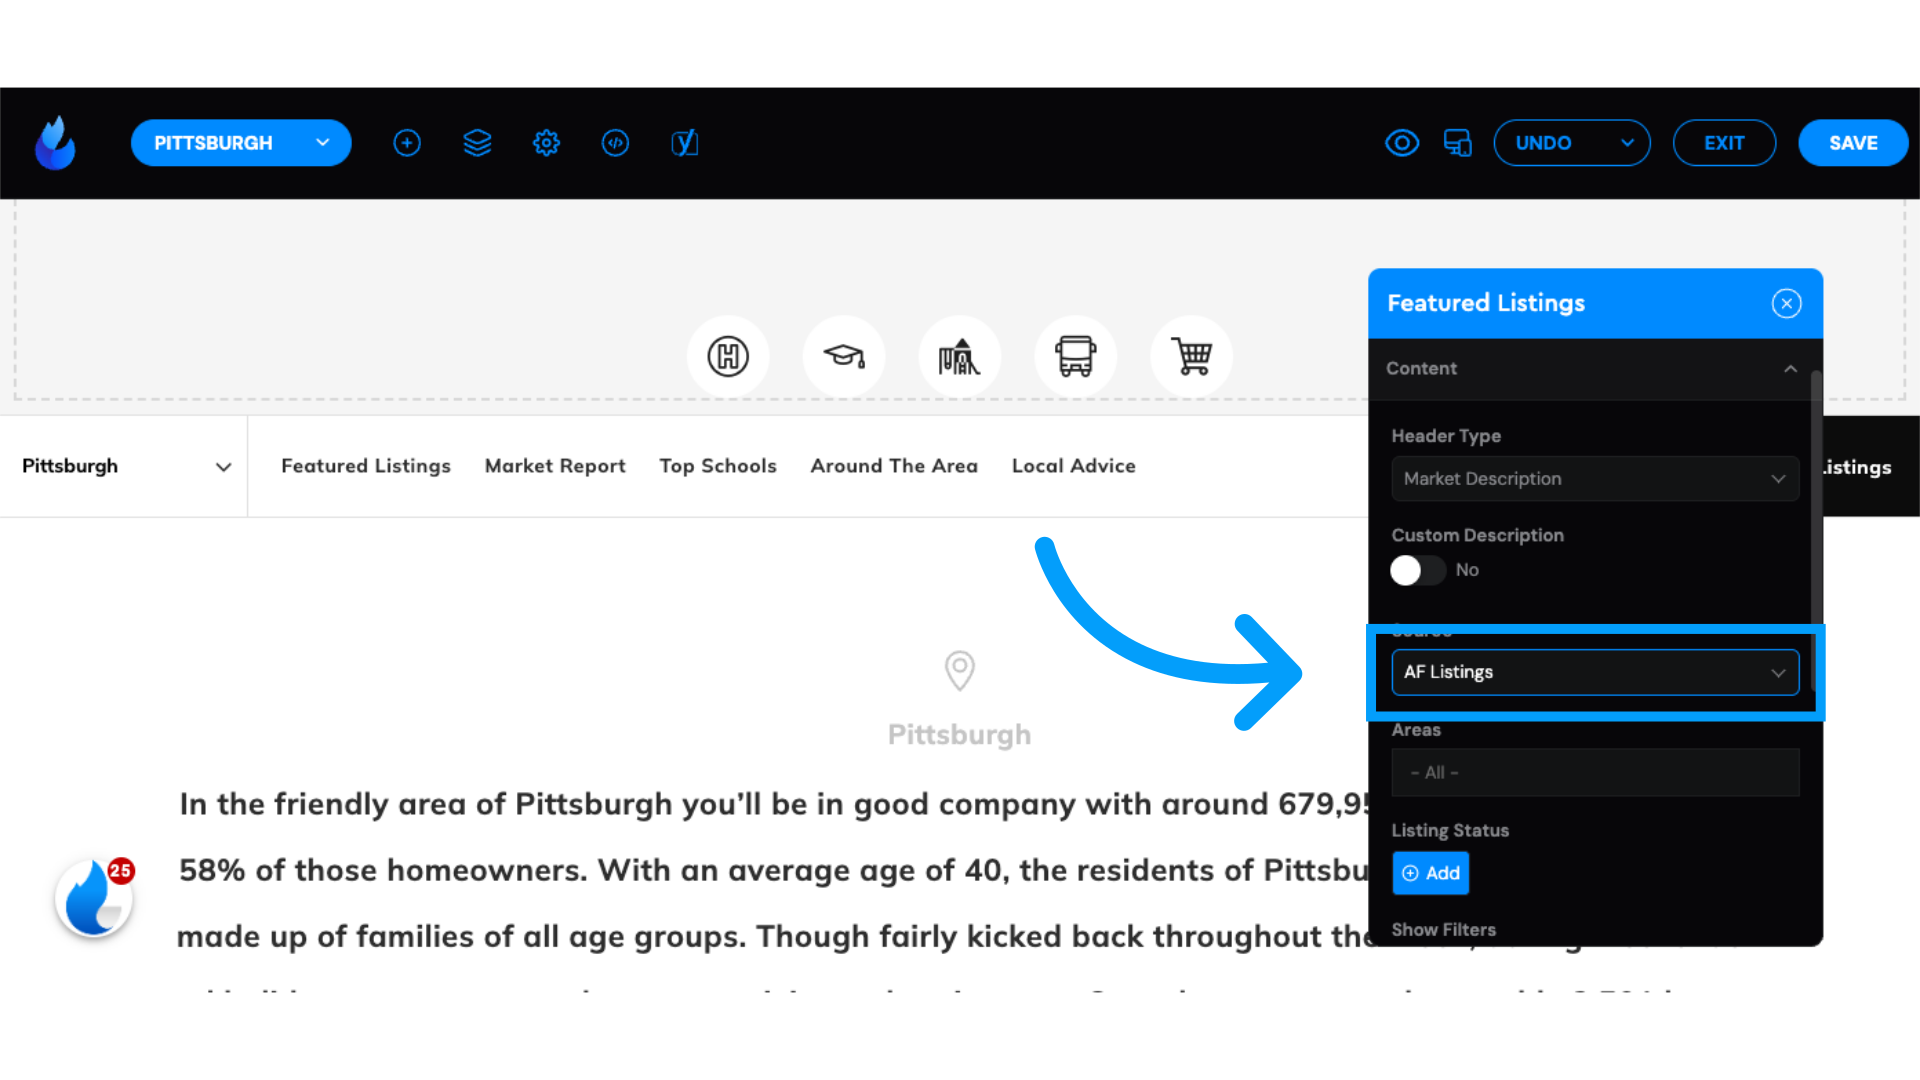Image resolution: width=1920 pixels, height=1080 pixels.
Task: Click the preview eye icon
Action: (x=1402, y=142)
